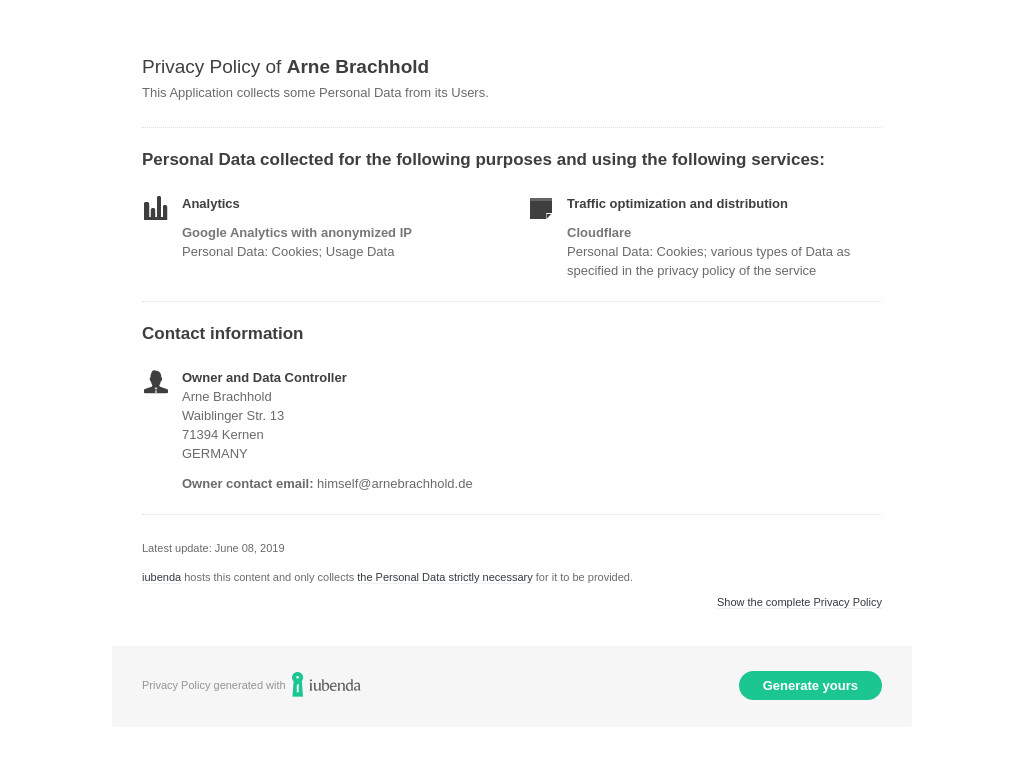Click the Generate yours button
Image resolution: width=1024 pixels, height=768 pixels.
[810, 686]
